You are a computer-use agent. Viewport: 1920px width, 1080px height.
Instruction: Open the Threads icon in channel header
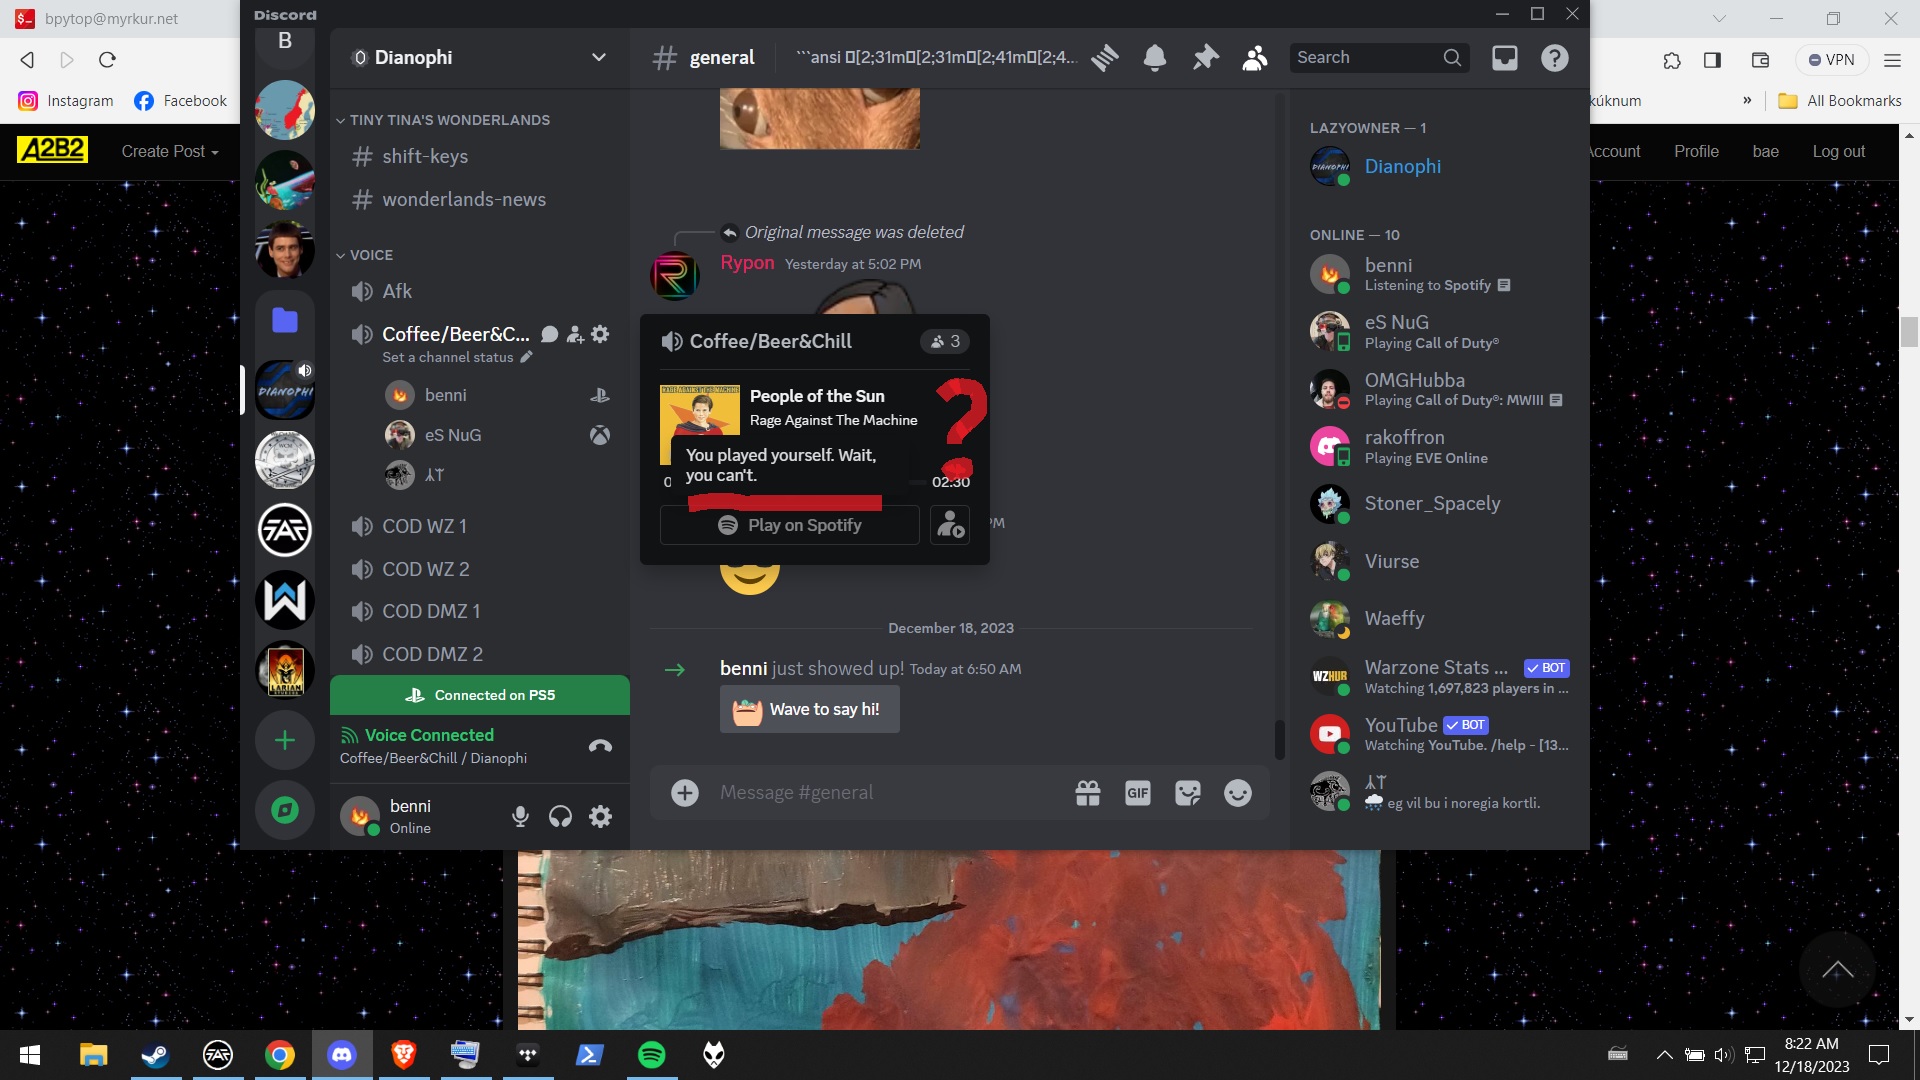(x=1104, y=58)
